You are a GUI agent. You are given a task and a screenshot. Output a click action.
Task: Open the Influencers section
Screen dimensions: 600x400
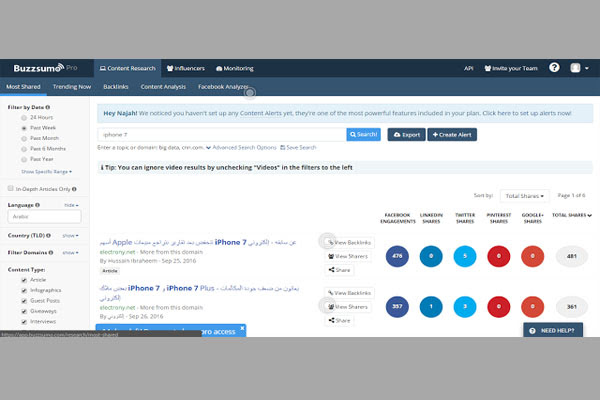186,68
